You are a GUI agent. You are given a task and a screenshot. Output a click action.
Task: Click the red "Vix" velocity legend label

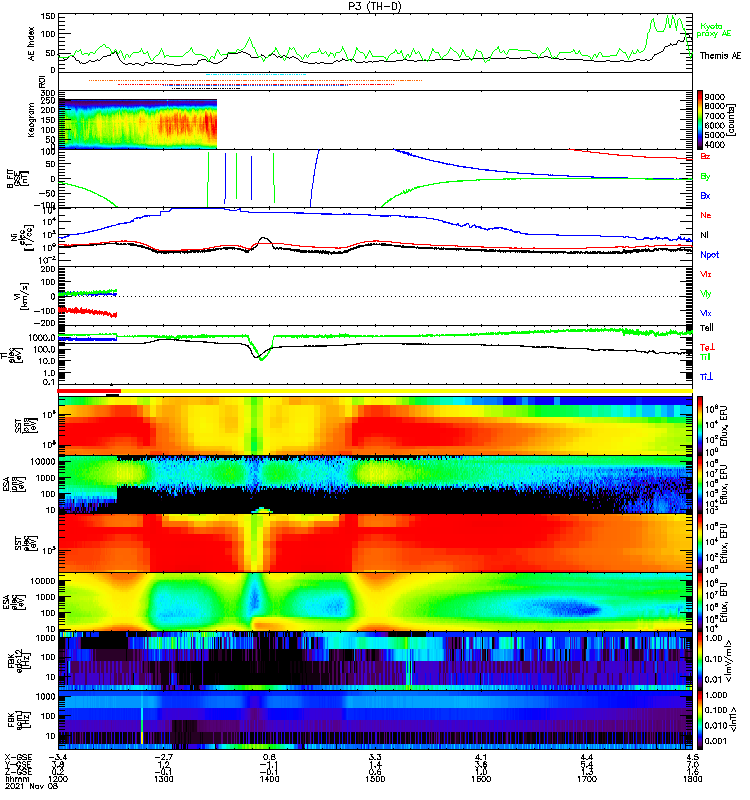click(706, 274)
